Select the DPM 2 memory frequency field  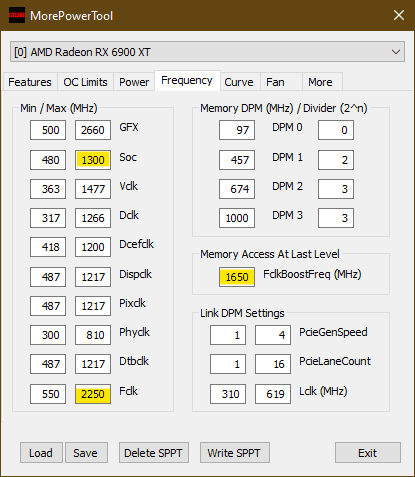click(237, 189)
